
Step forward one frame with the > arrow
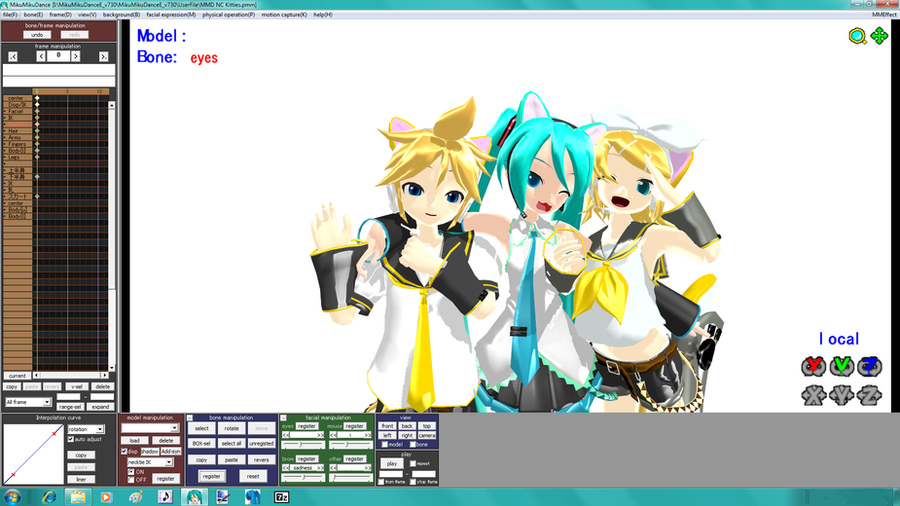pyautogui.click(x=75, y=56)
